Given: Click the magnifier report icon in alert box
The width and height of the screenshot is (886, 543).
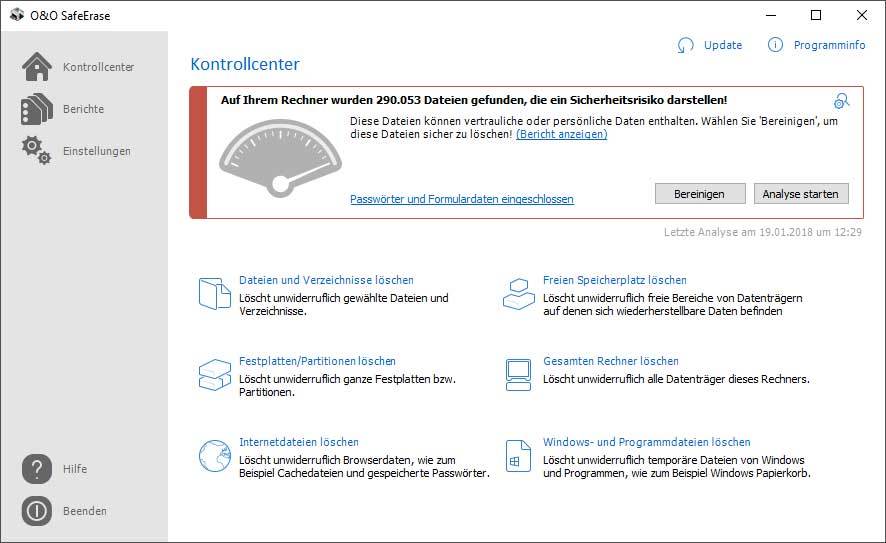Looking at the screenshot, I should point(842,101).
